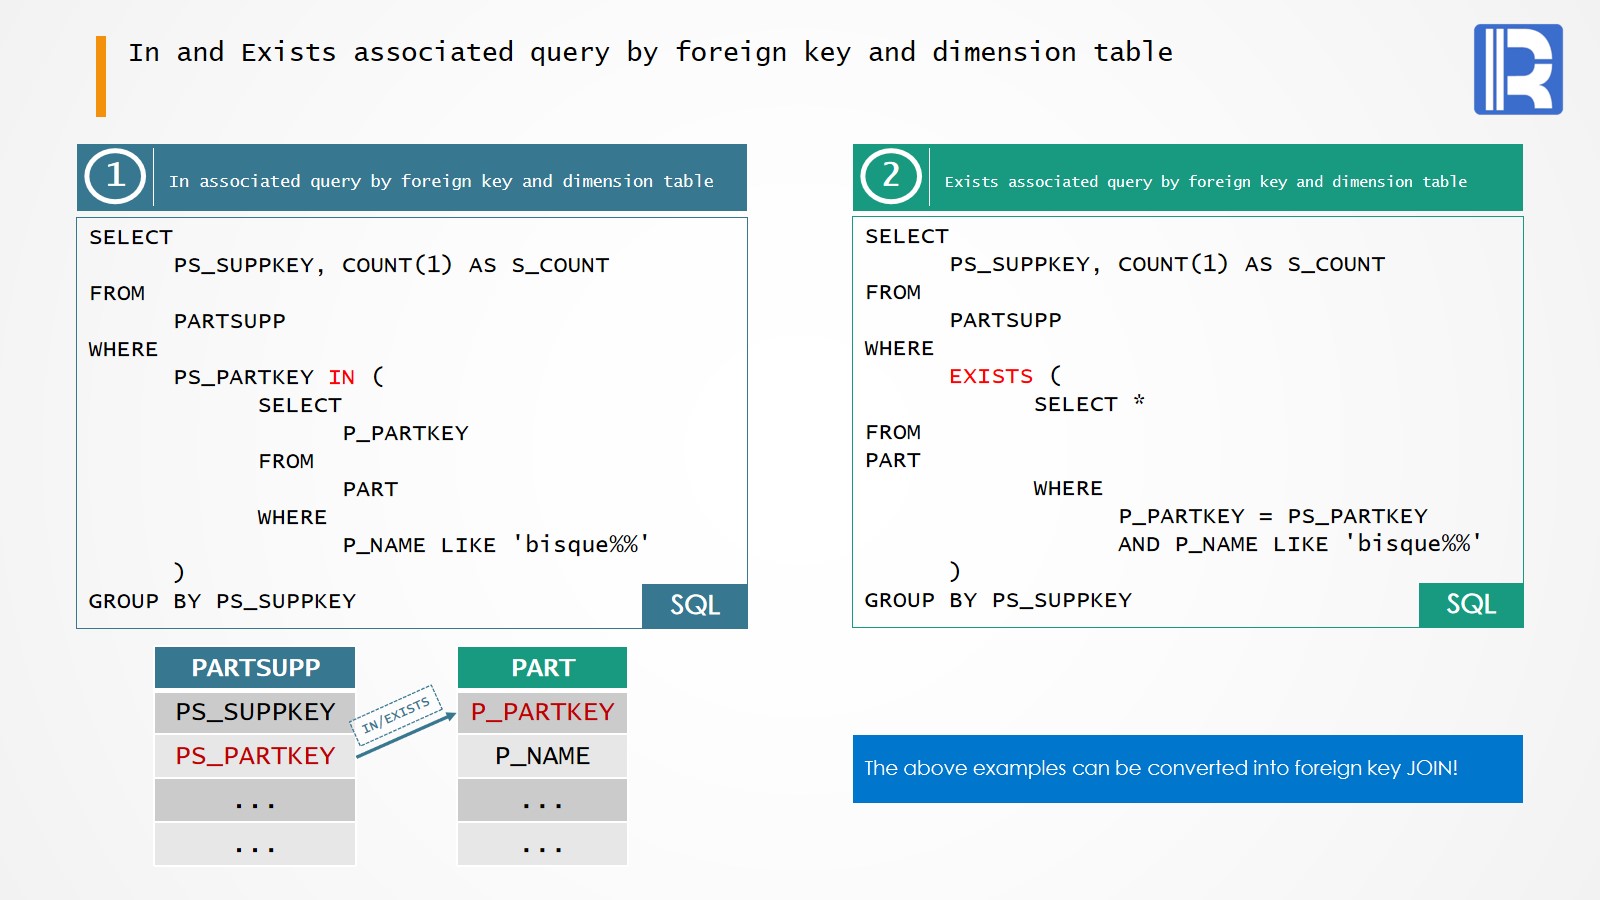Click the PS_SUPPKEY table cell
Viewport: 1600px width, 900px height.
255,712
